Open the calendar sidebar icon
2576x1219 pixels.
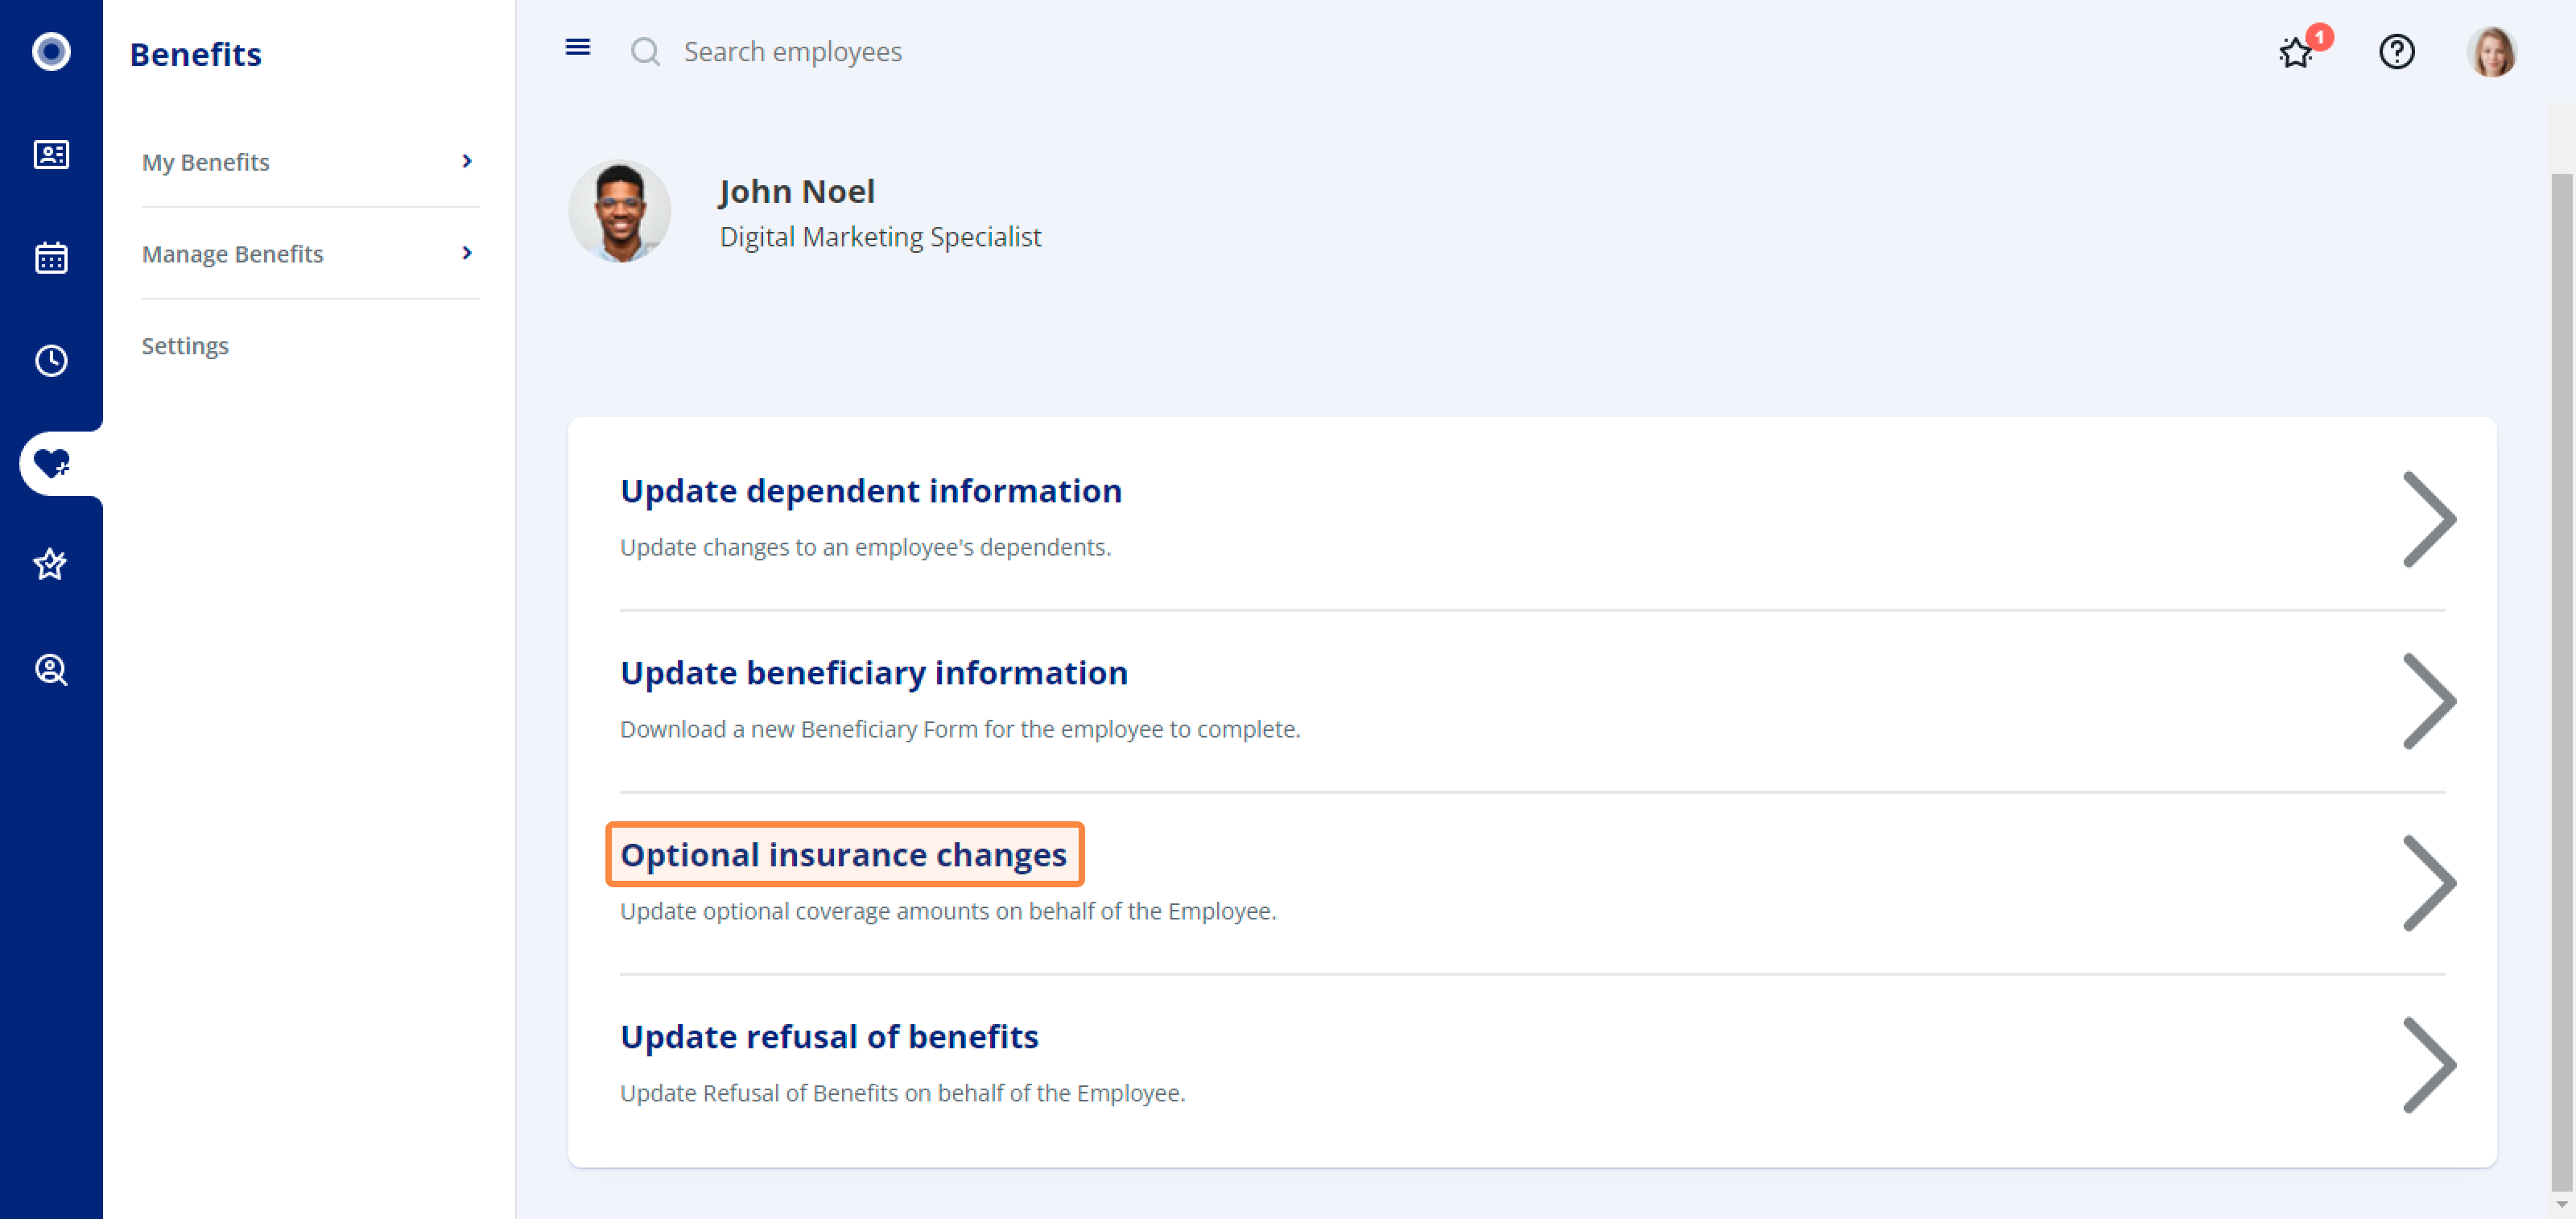click(x=51, y=257)
